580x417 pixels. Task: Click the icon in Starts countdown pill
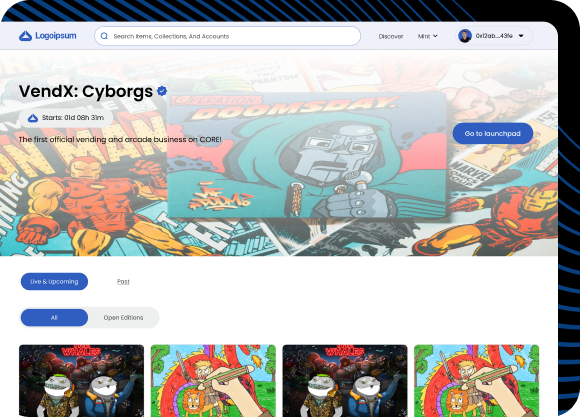click(33, 118)
